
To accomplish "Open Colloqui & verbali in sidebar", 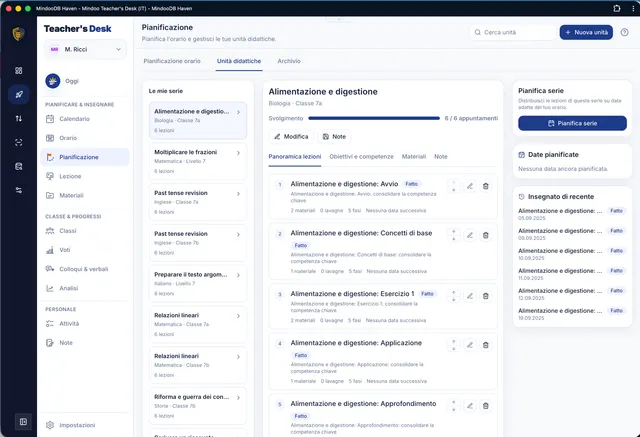I will [x=84, y=269].
